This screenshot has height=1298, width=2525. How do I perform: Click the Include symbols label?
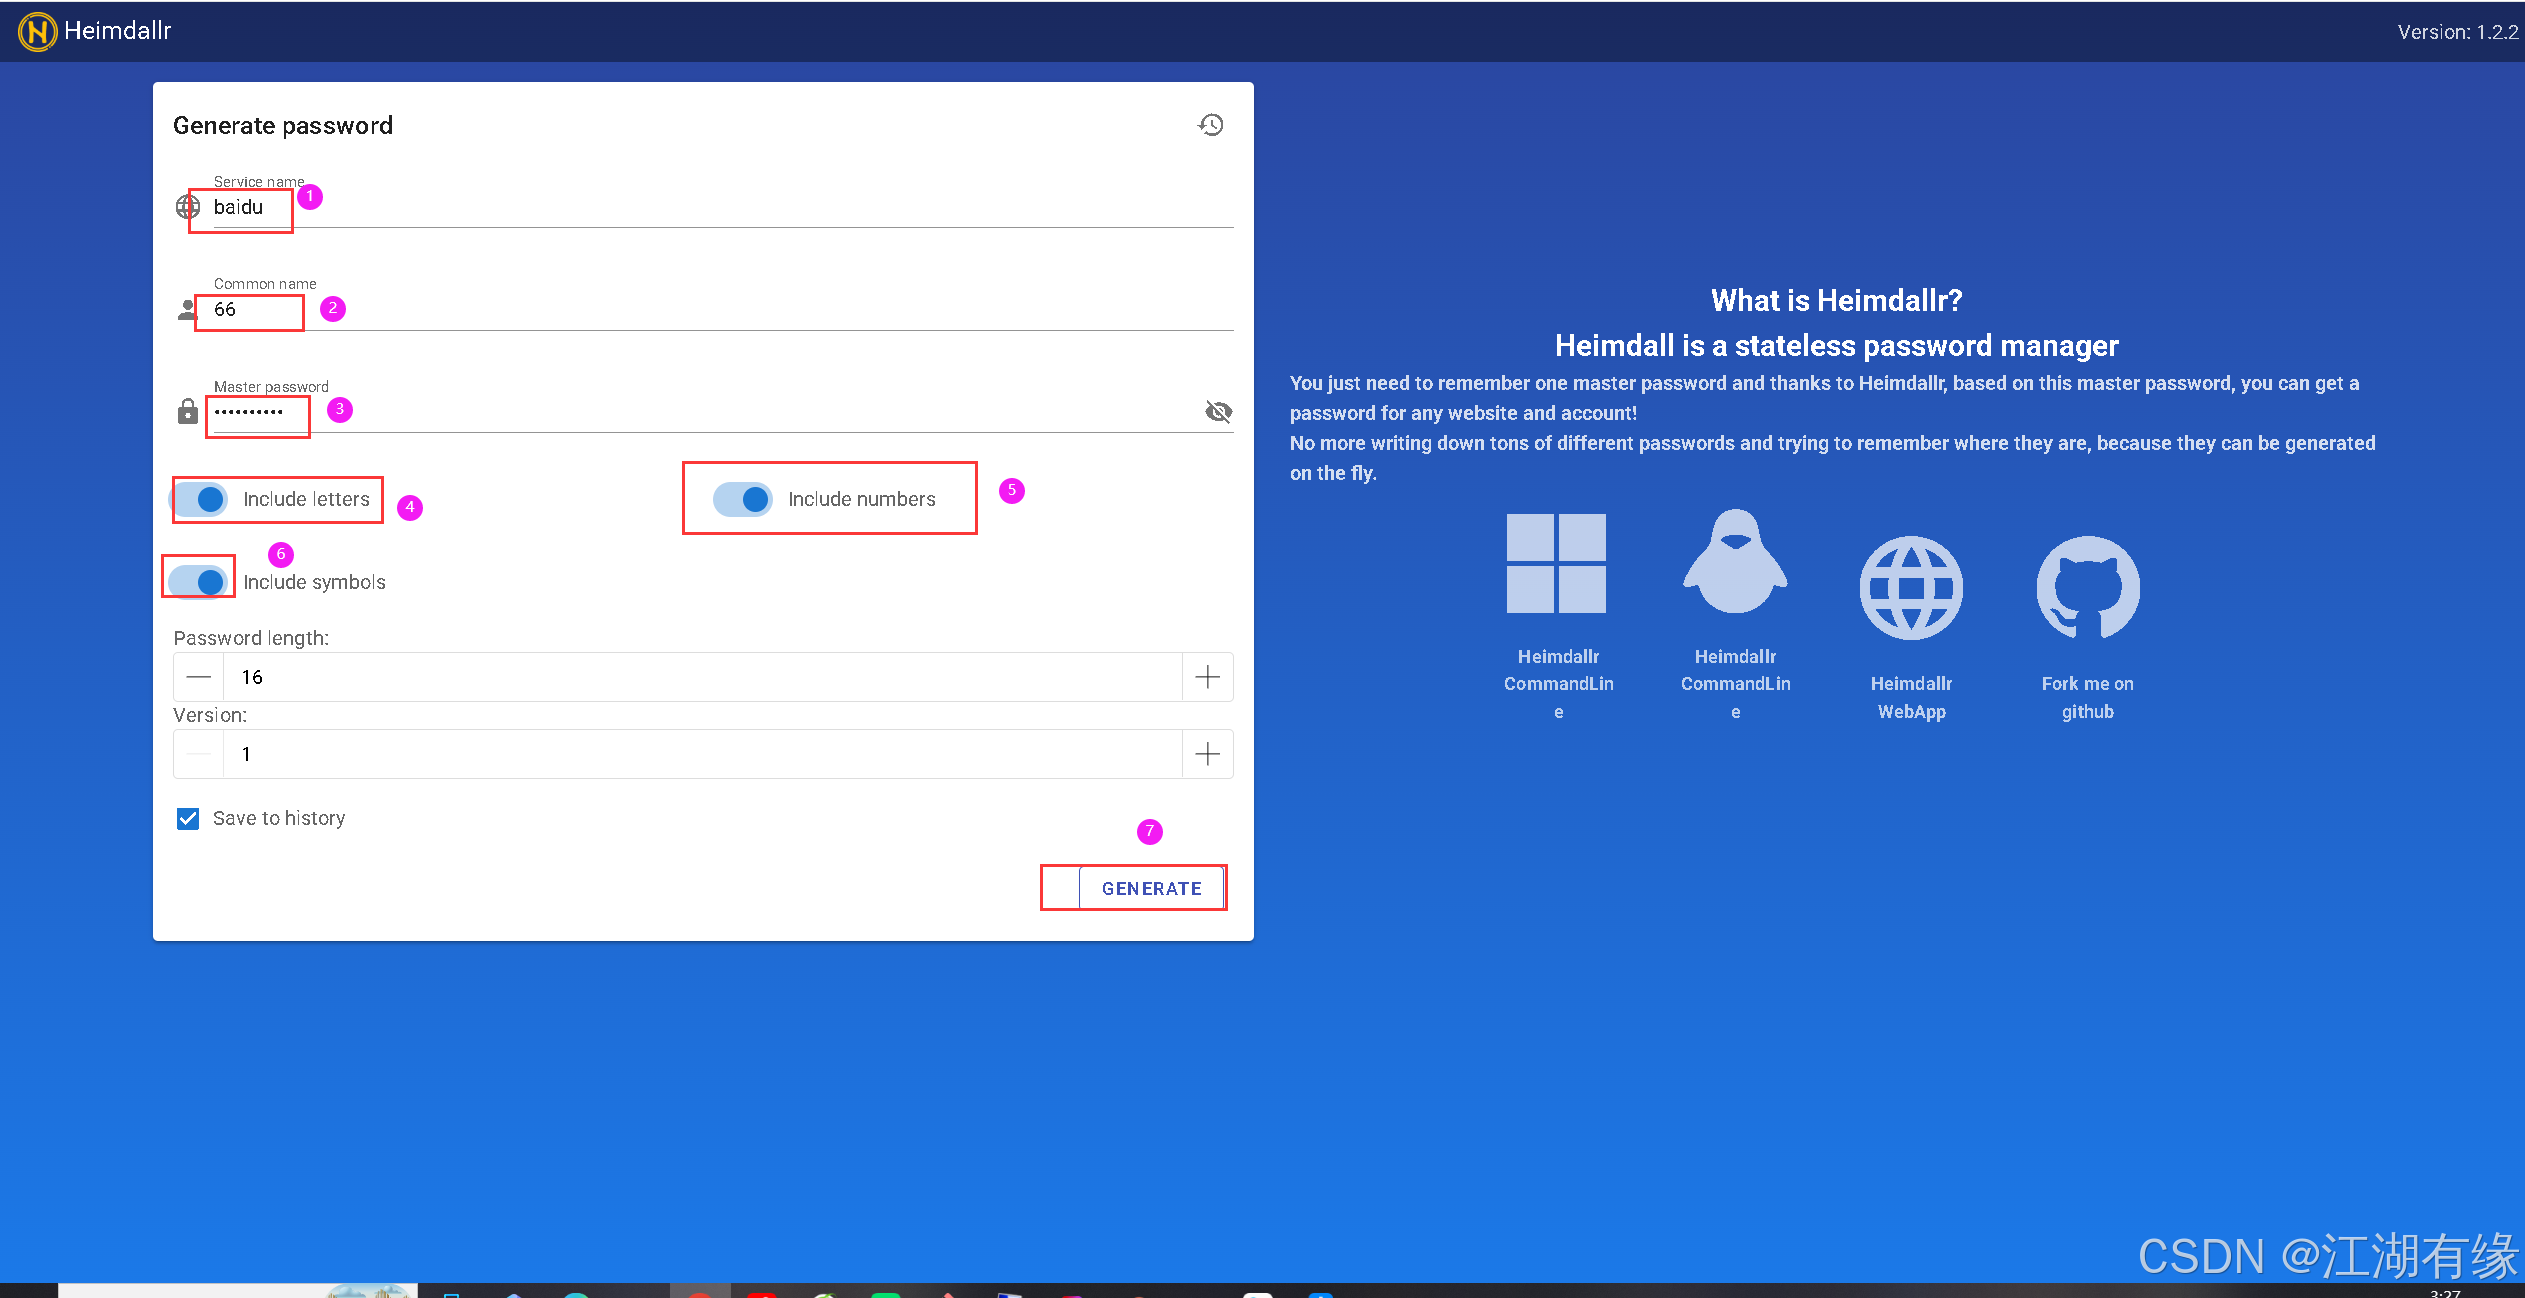click(x=315, y=582)
